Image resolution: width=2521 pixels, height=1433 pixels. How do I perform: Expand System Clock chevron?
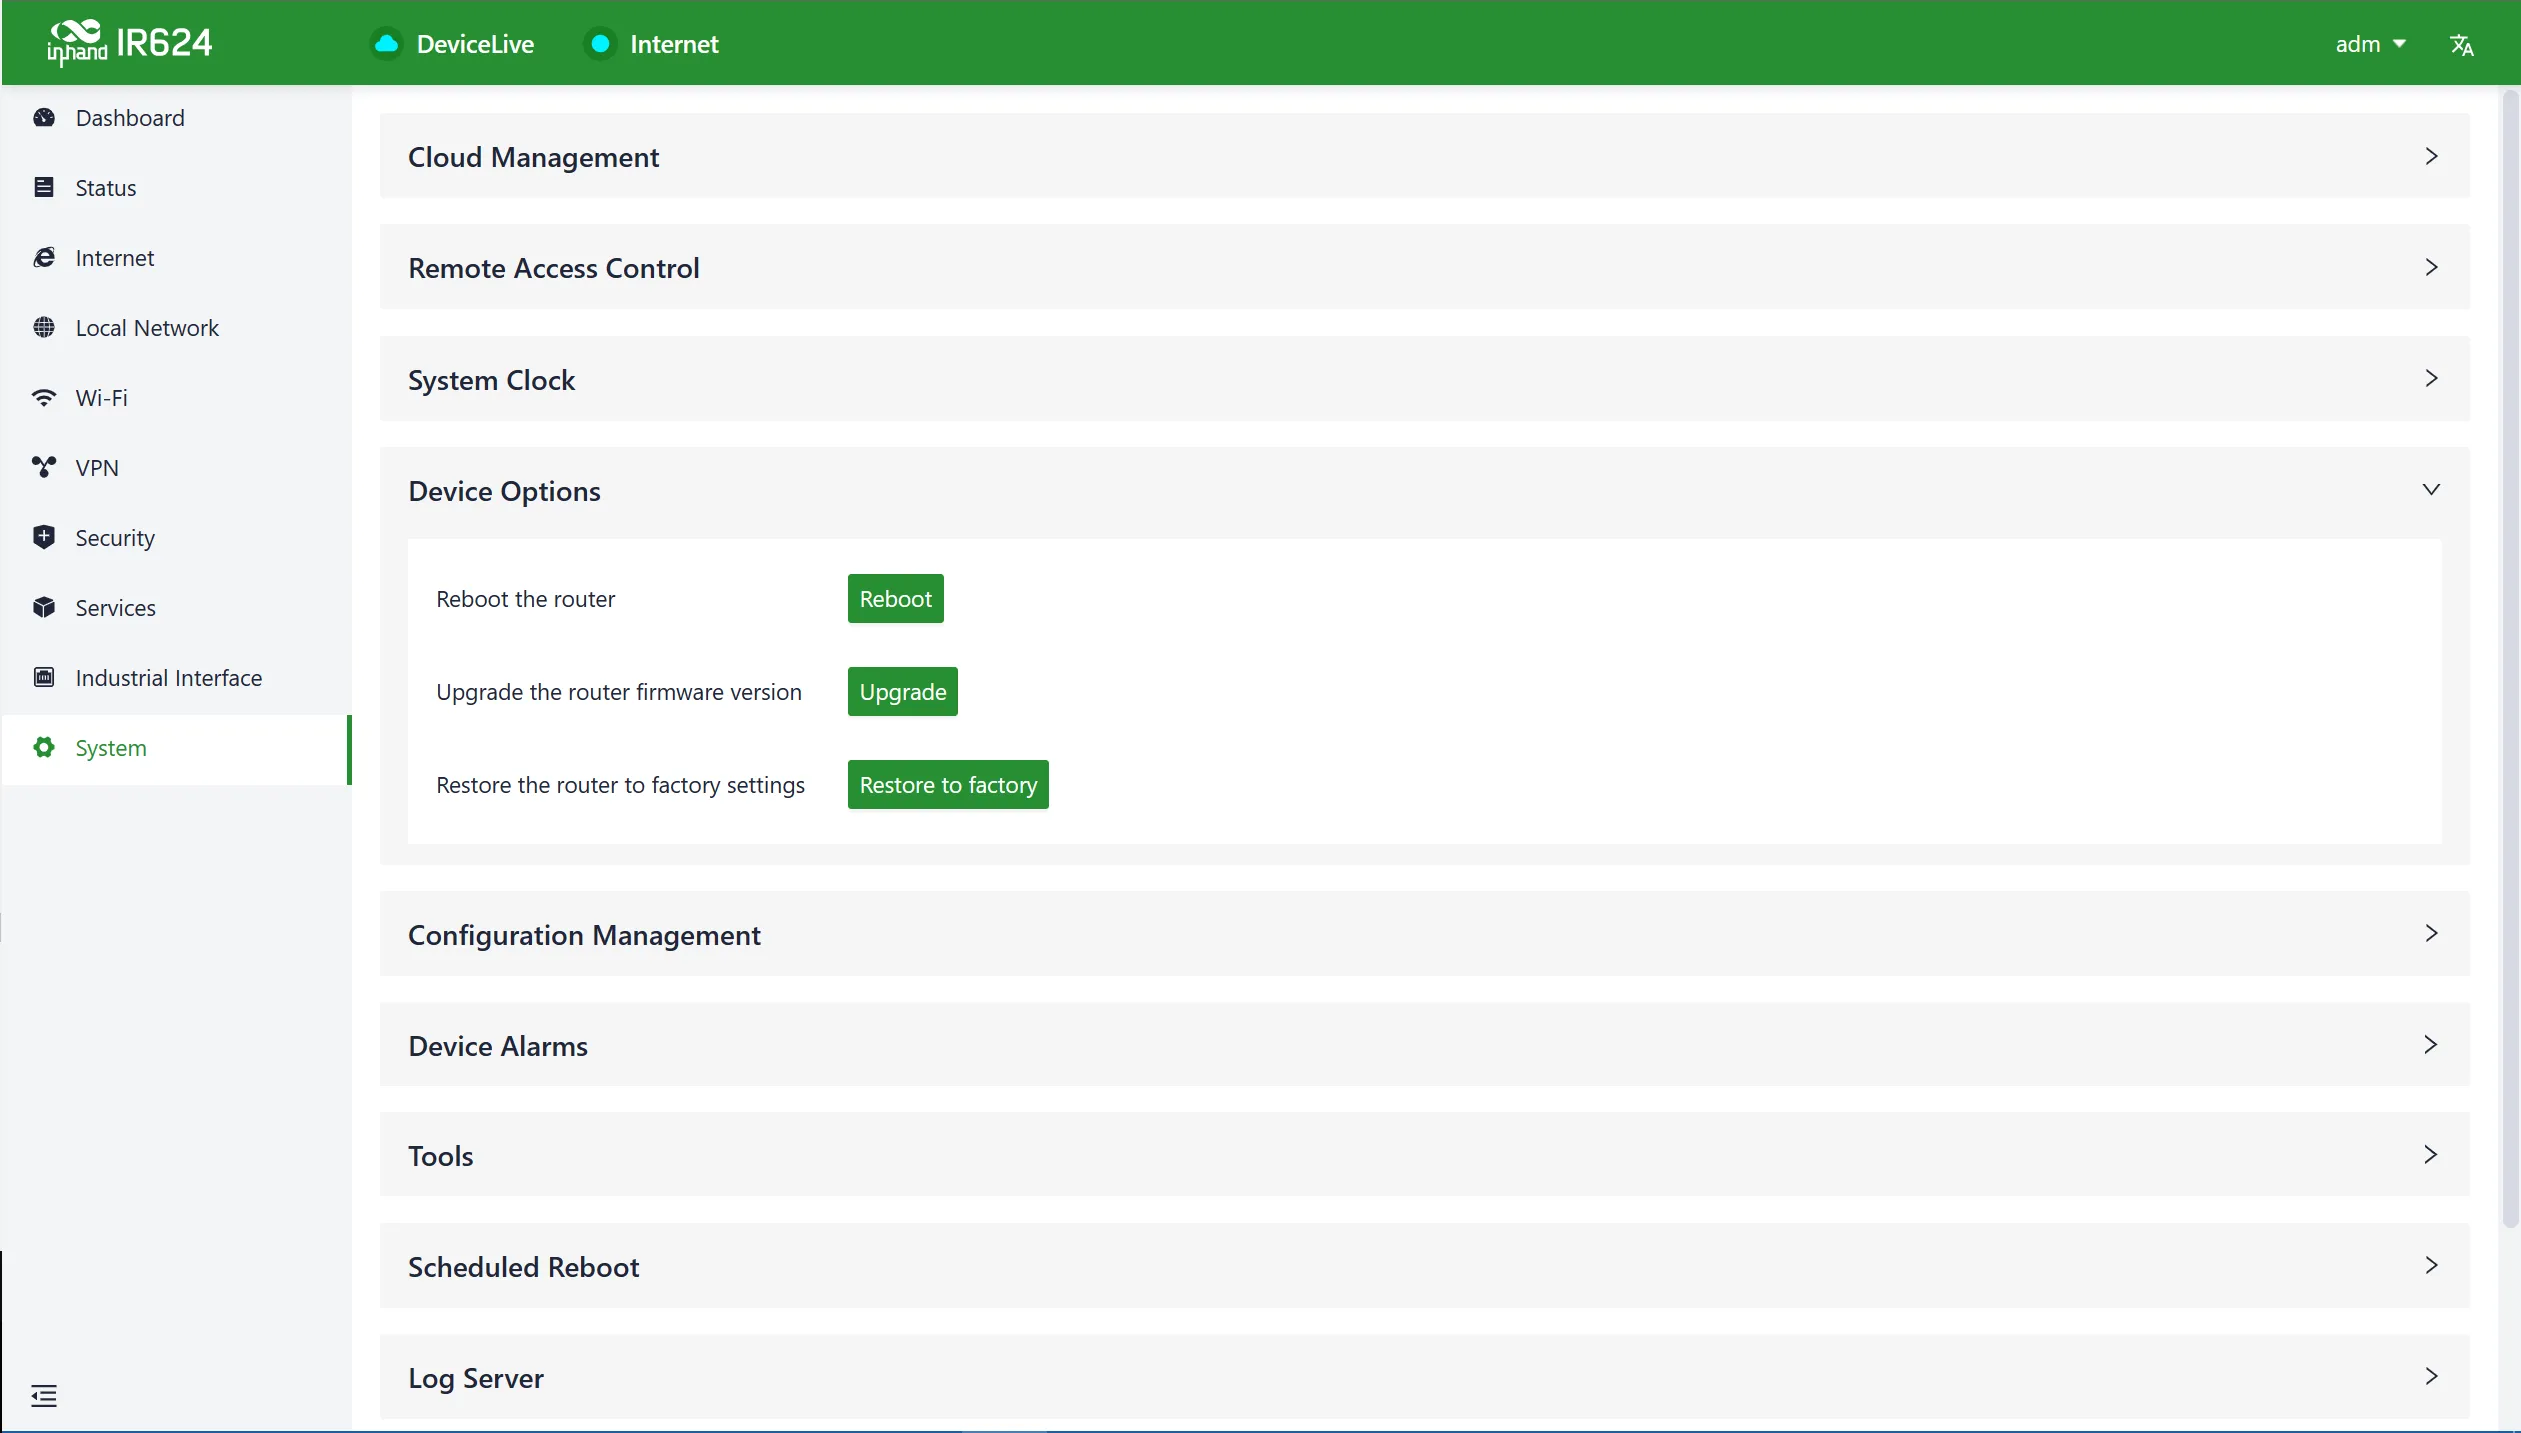coord(2431,378)
